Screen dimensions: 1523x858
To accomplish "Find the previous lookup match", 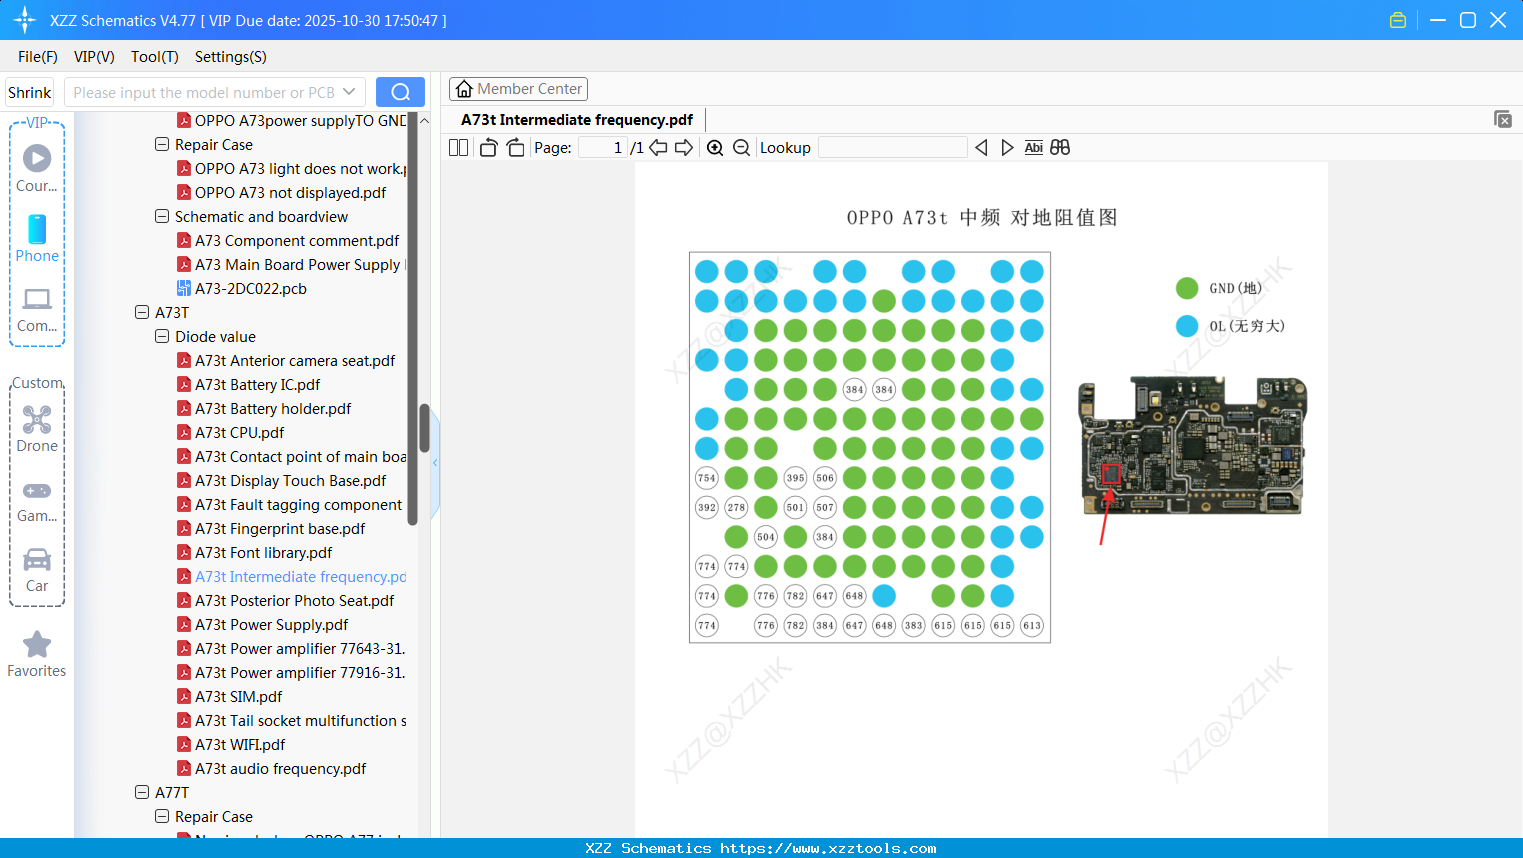I will coord(981,148).
